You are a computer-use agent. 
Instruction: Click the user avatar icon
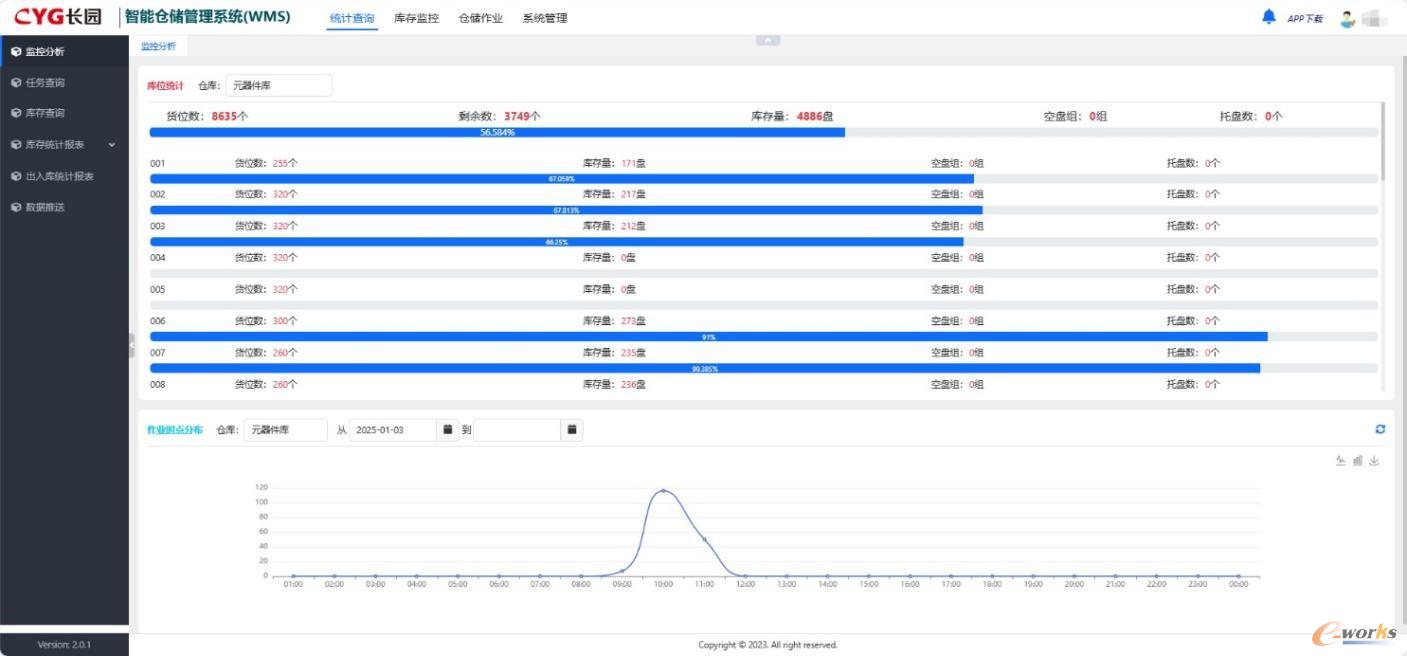(x=1347, y=18)
